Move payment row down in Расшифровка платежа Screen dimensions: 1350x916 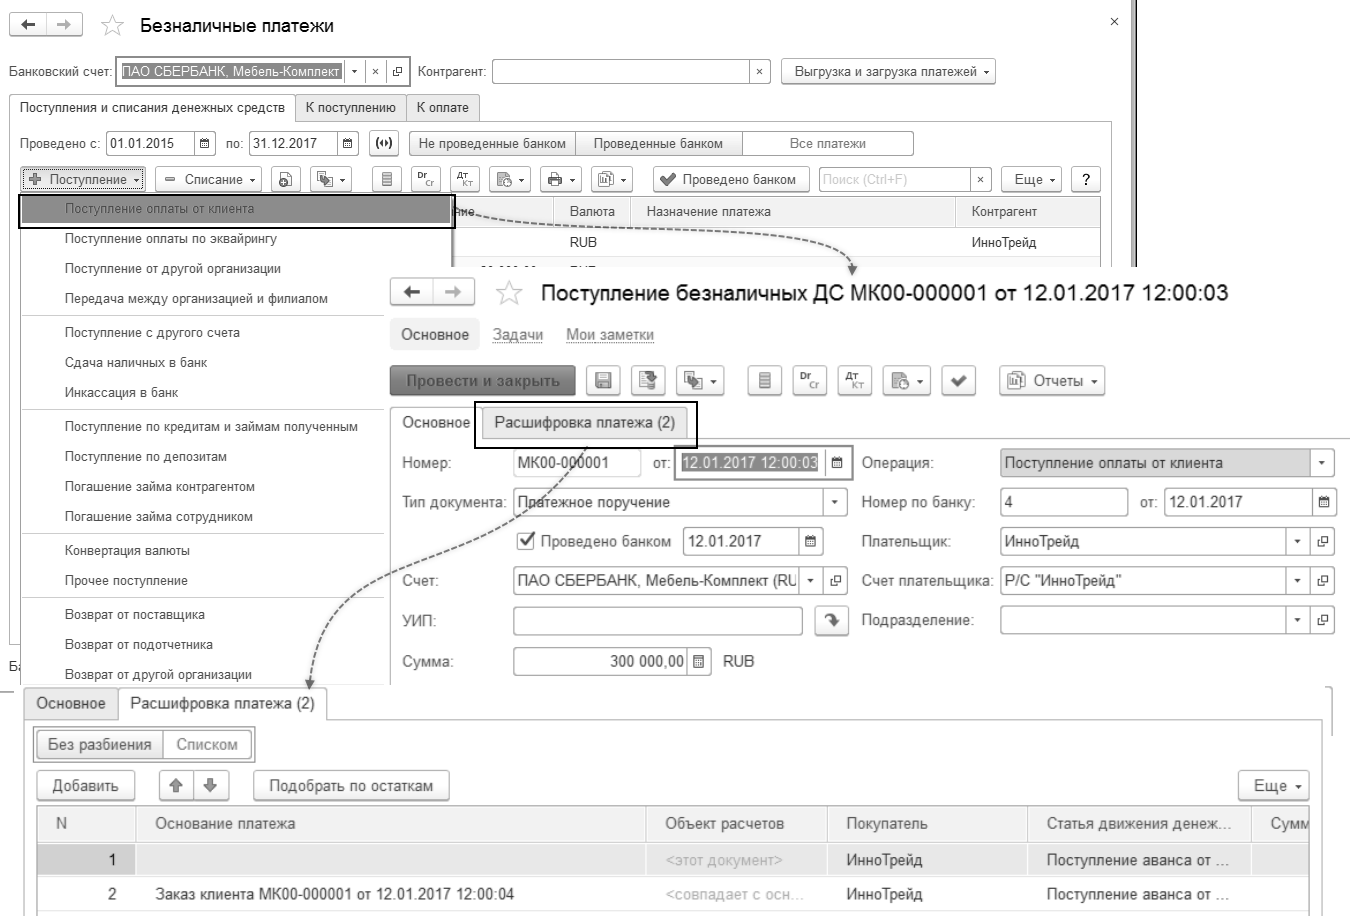210,785
